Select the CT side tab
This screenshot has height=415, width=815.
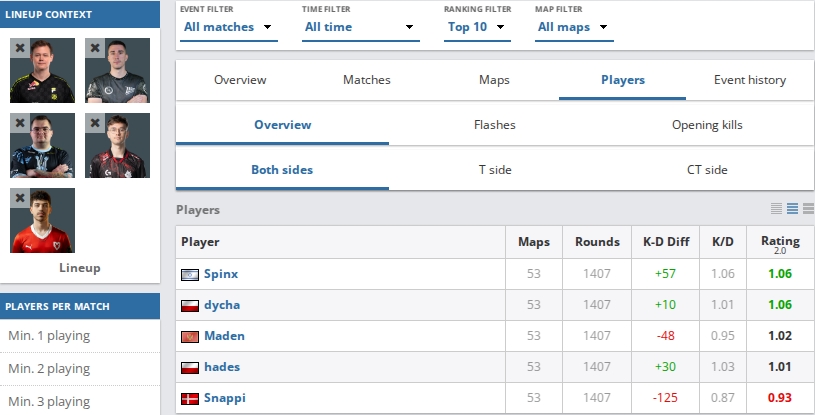[707, 170]
